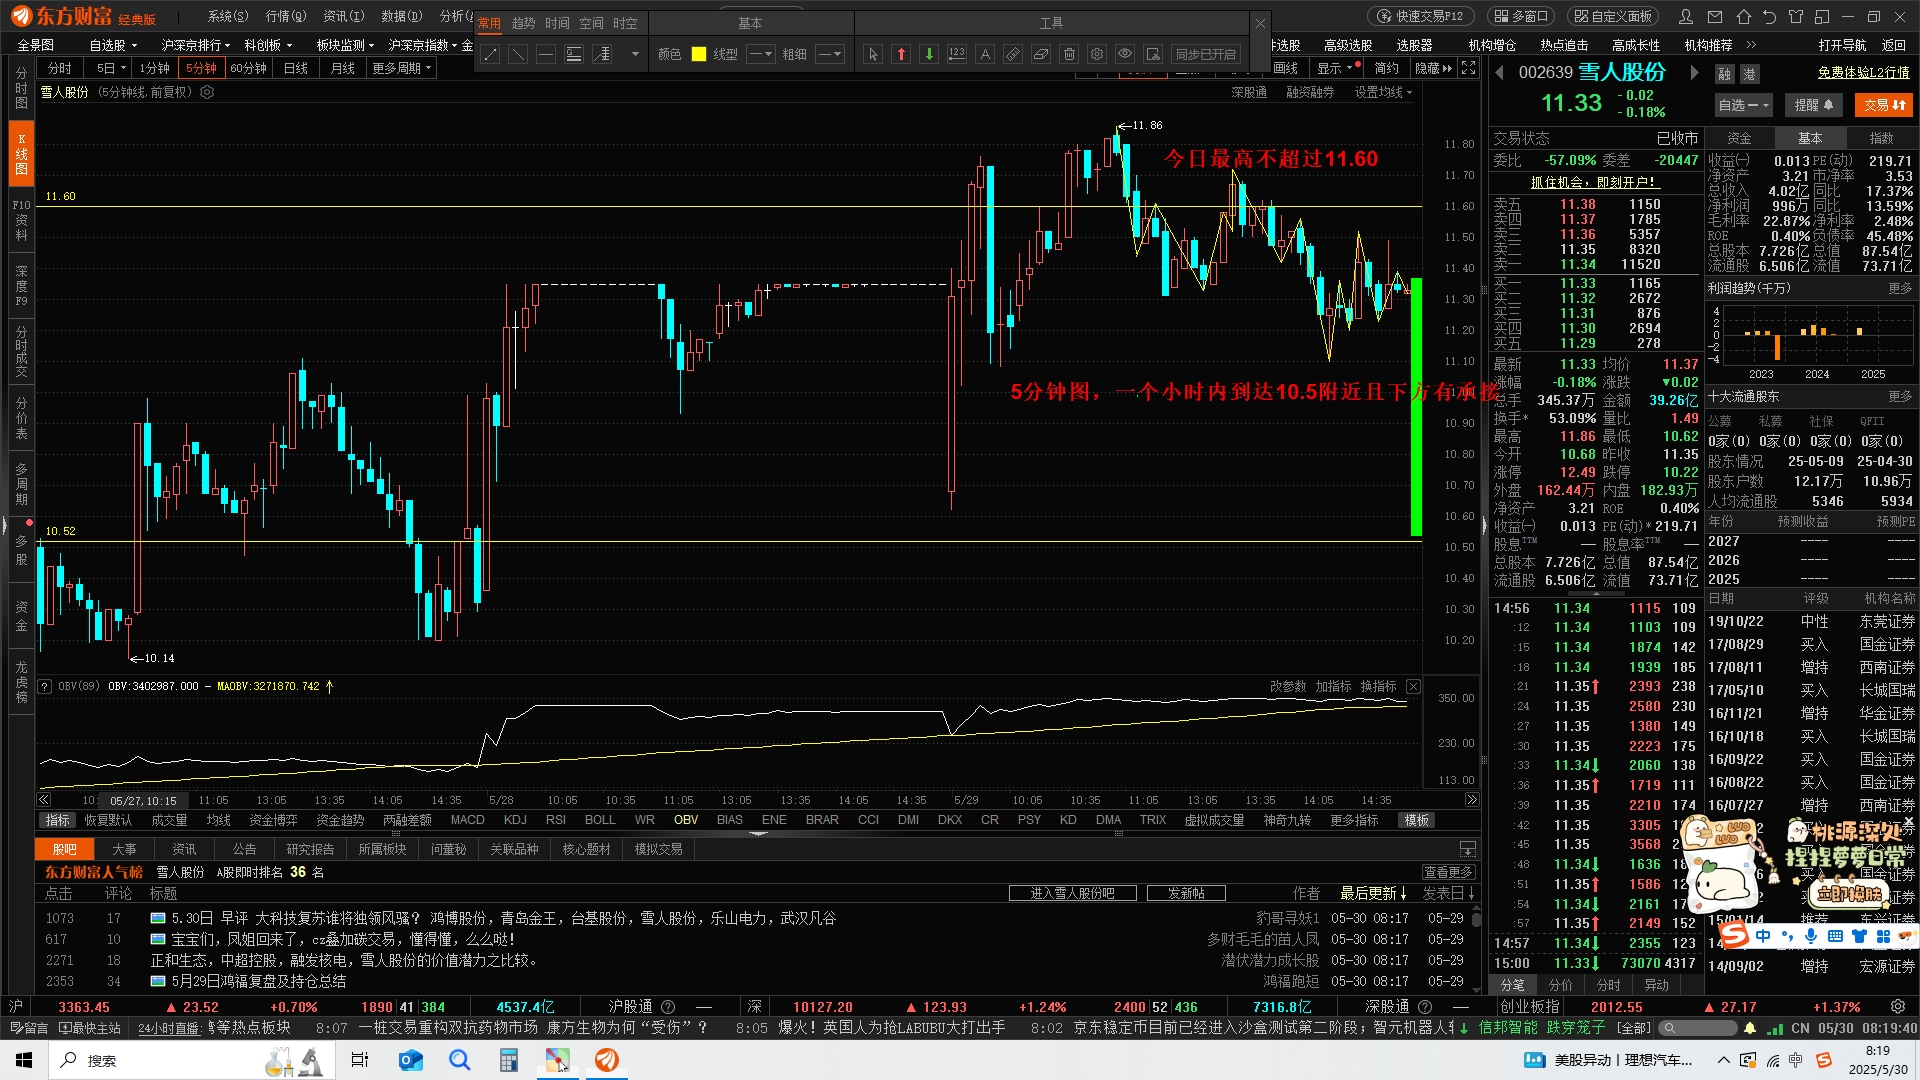Go to next stock arrow
This screenshot has height=1080, width=1920.
[1694, 72]
